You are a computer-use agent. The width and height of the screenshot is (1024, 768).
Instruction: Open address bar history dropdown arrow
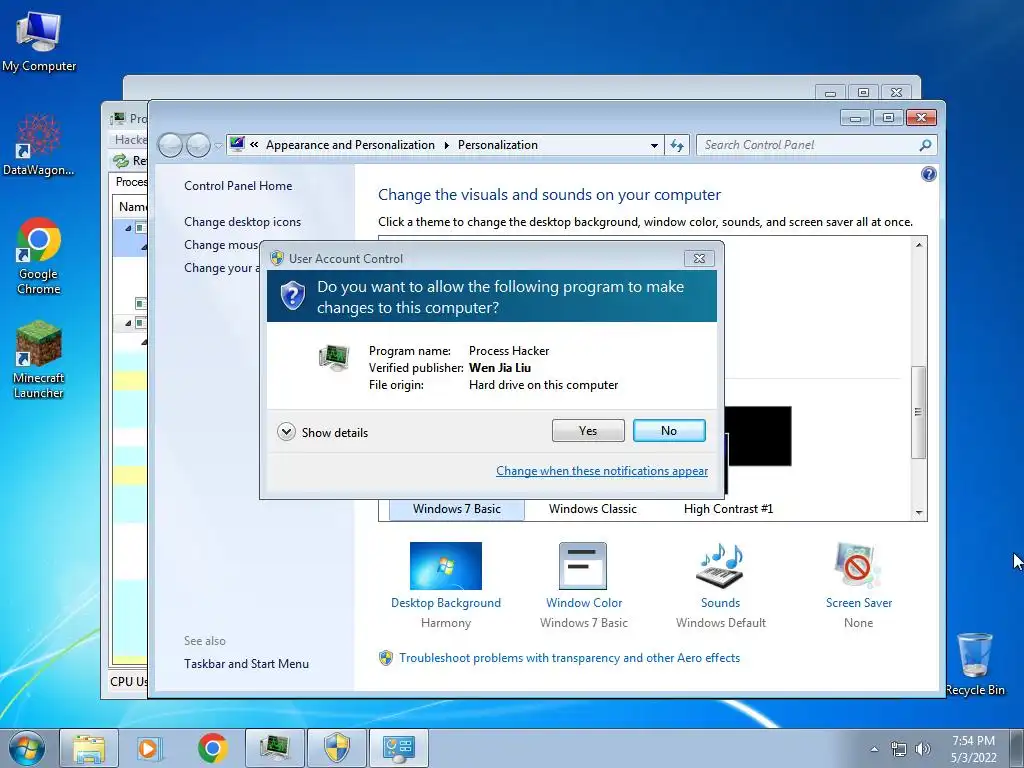point(654,146)
